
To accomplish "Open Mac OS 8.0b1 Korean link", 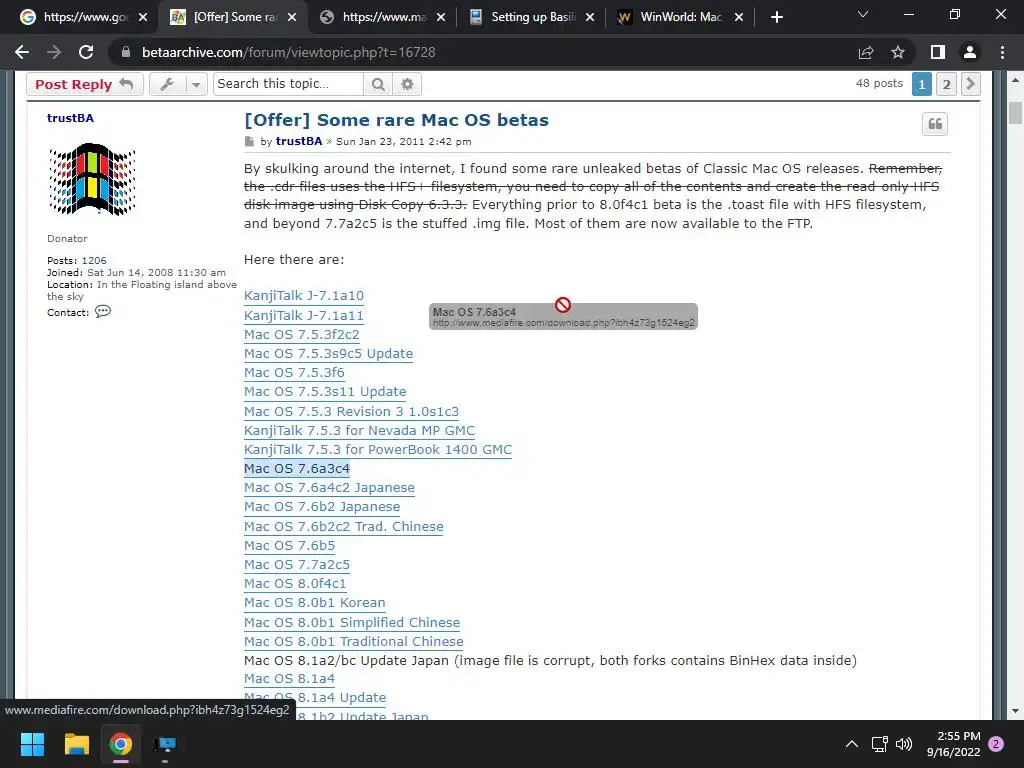I will (315, 602).
